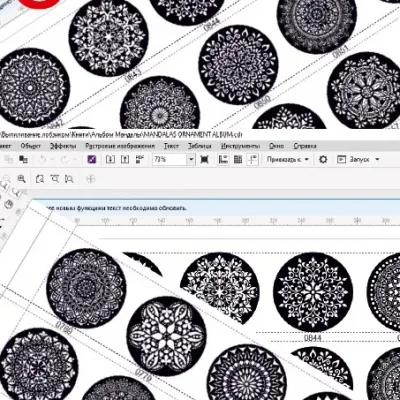Click the Zoom to Selected icon

(40, 179)
